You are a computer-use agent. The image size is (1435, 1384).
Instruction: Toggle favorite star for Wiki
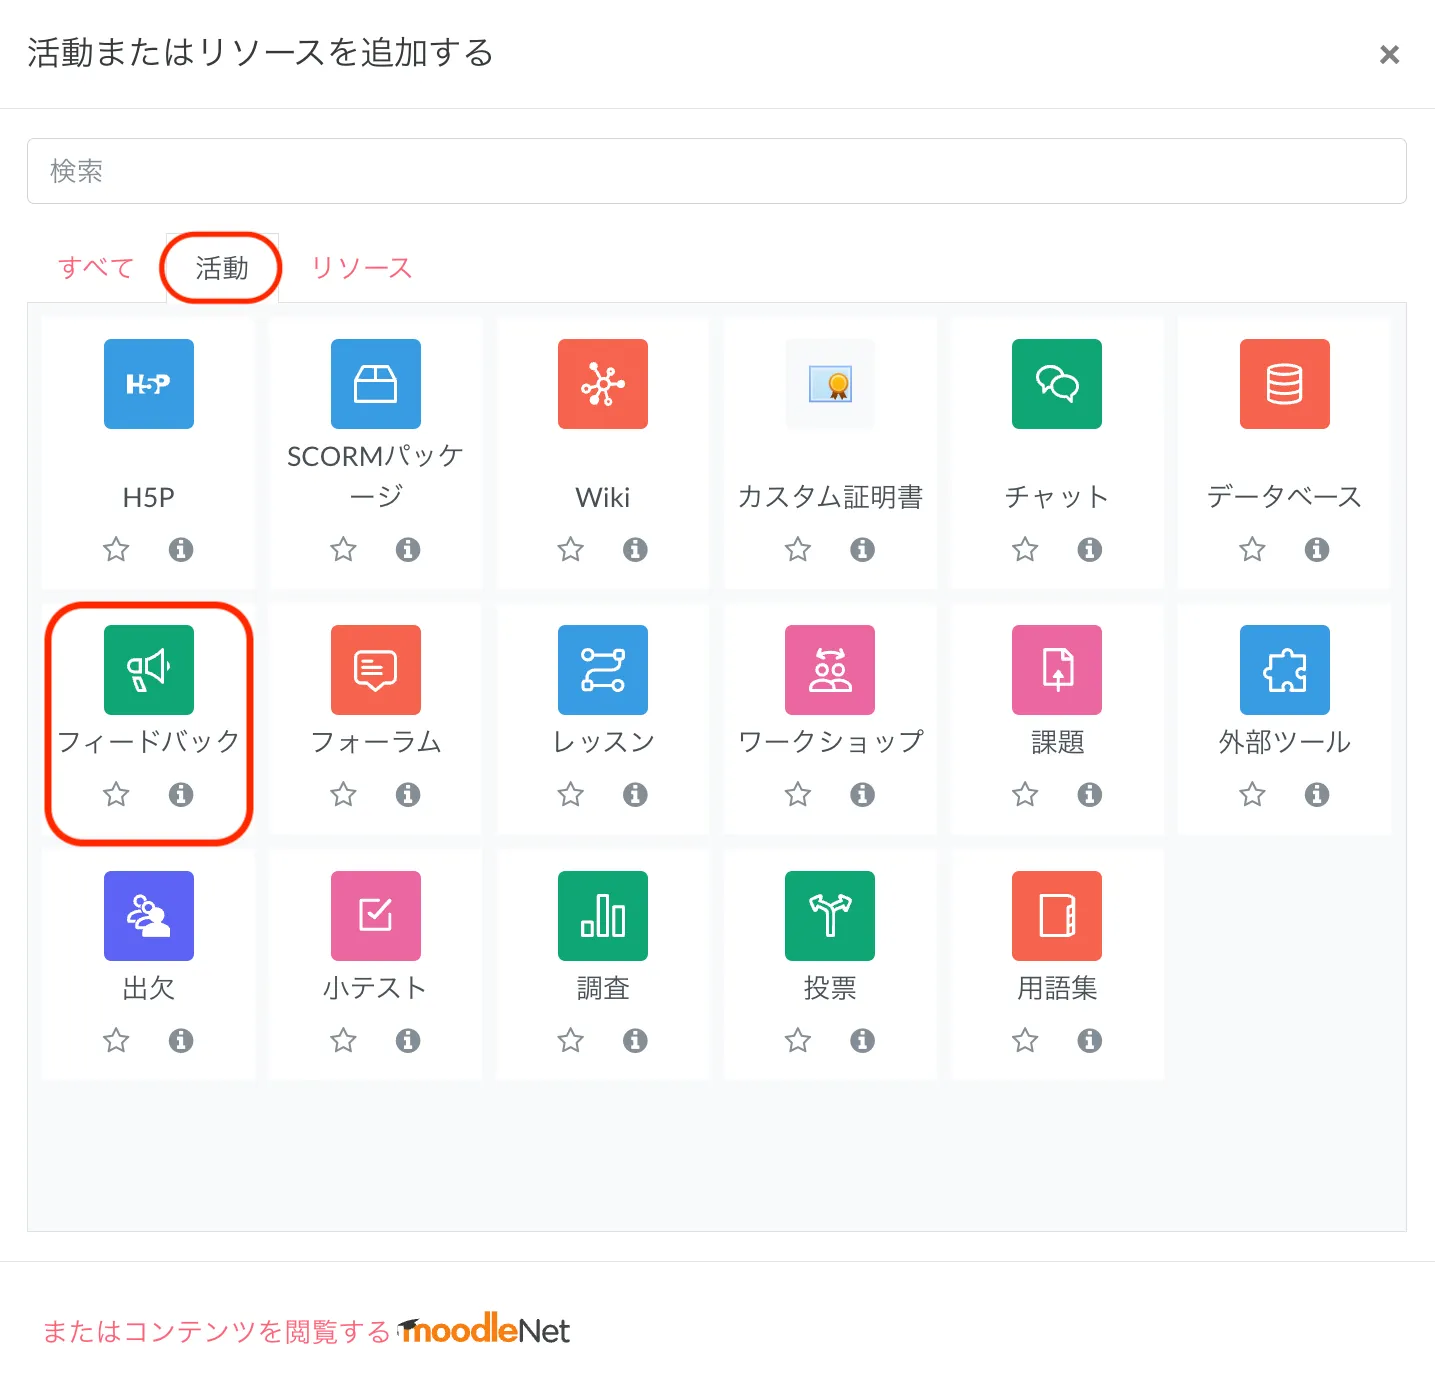pos(570,549)
